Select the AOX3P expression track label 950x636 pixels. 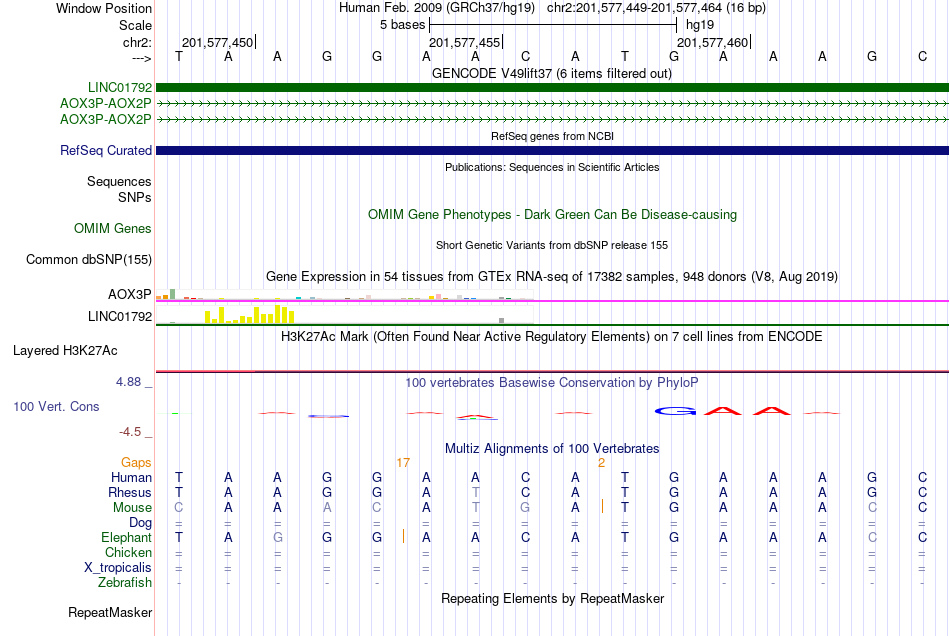coord(130,294)
